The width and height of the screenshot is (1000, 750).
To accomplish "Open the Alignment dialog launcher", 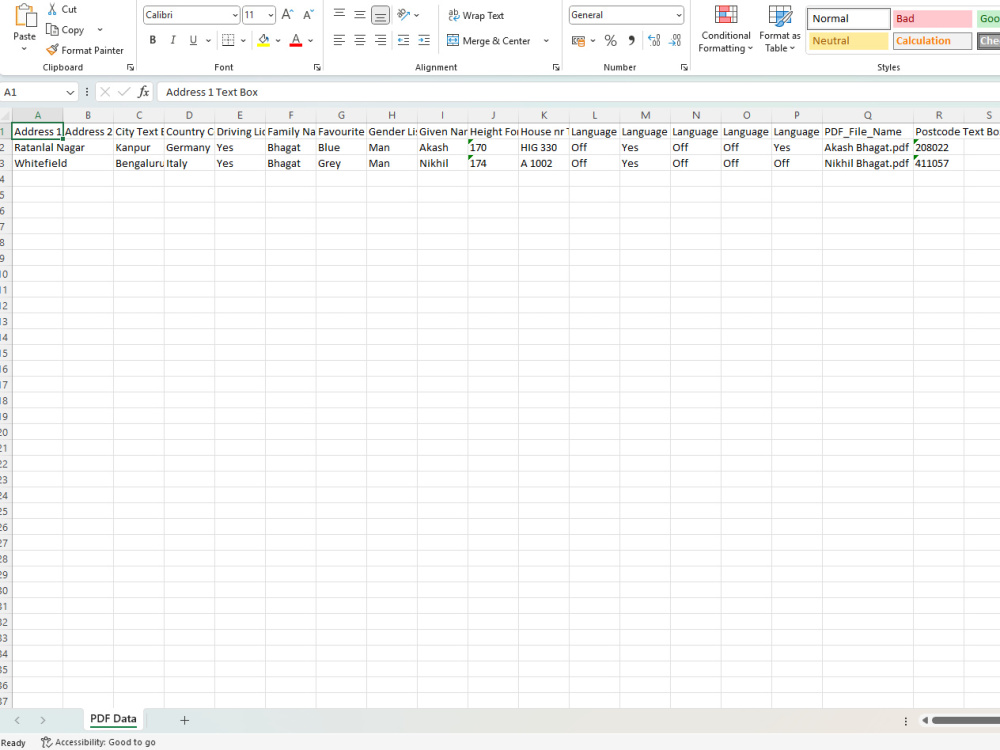I will [x=555, y=67].
